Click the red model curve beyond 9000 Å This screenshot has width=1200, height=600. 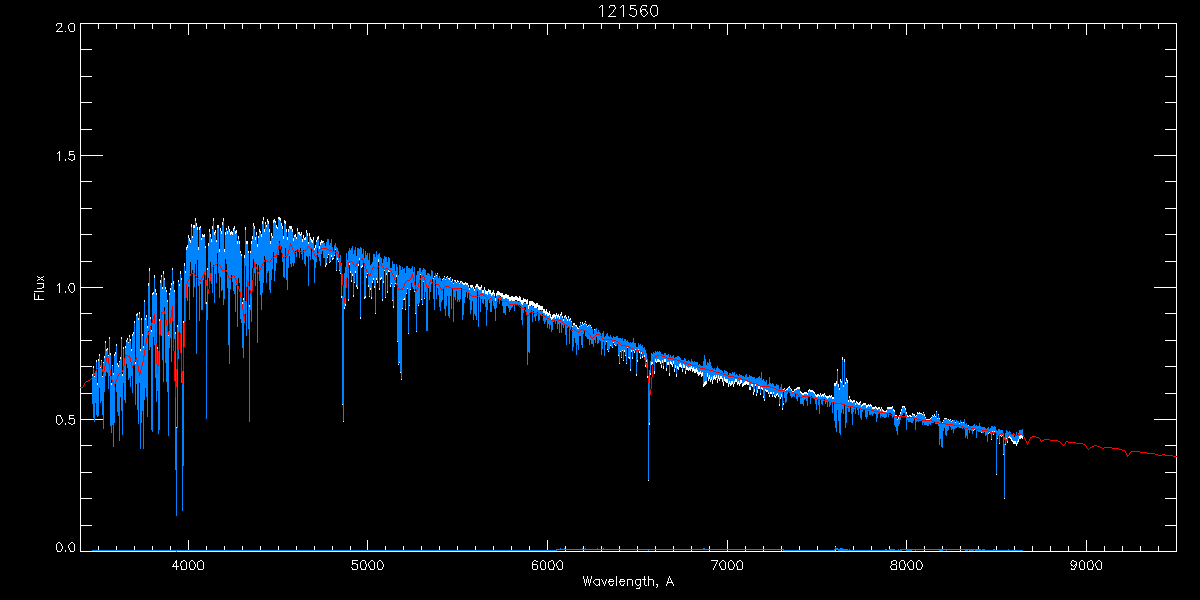tap(1110, 448)
